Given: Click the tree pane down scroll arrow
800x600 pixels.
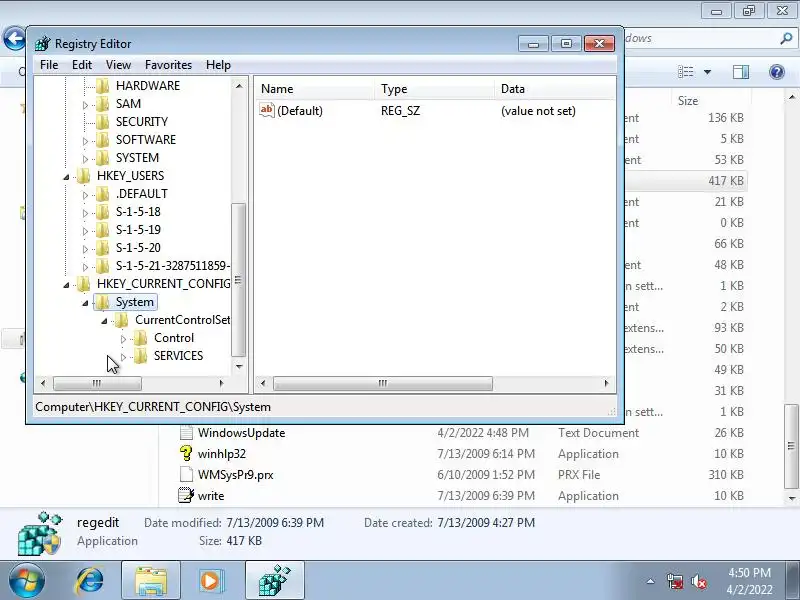Looking at the screenshot, I should click(239, 366).
